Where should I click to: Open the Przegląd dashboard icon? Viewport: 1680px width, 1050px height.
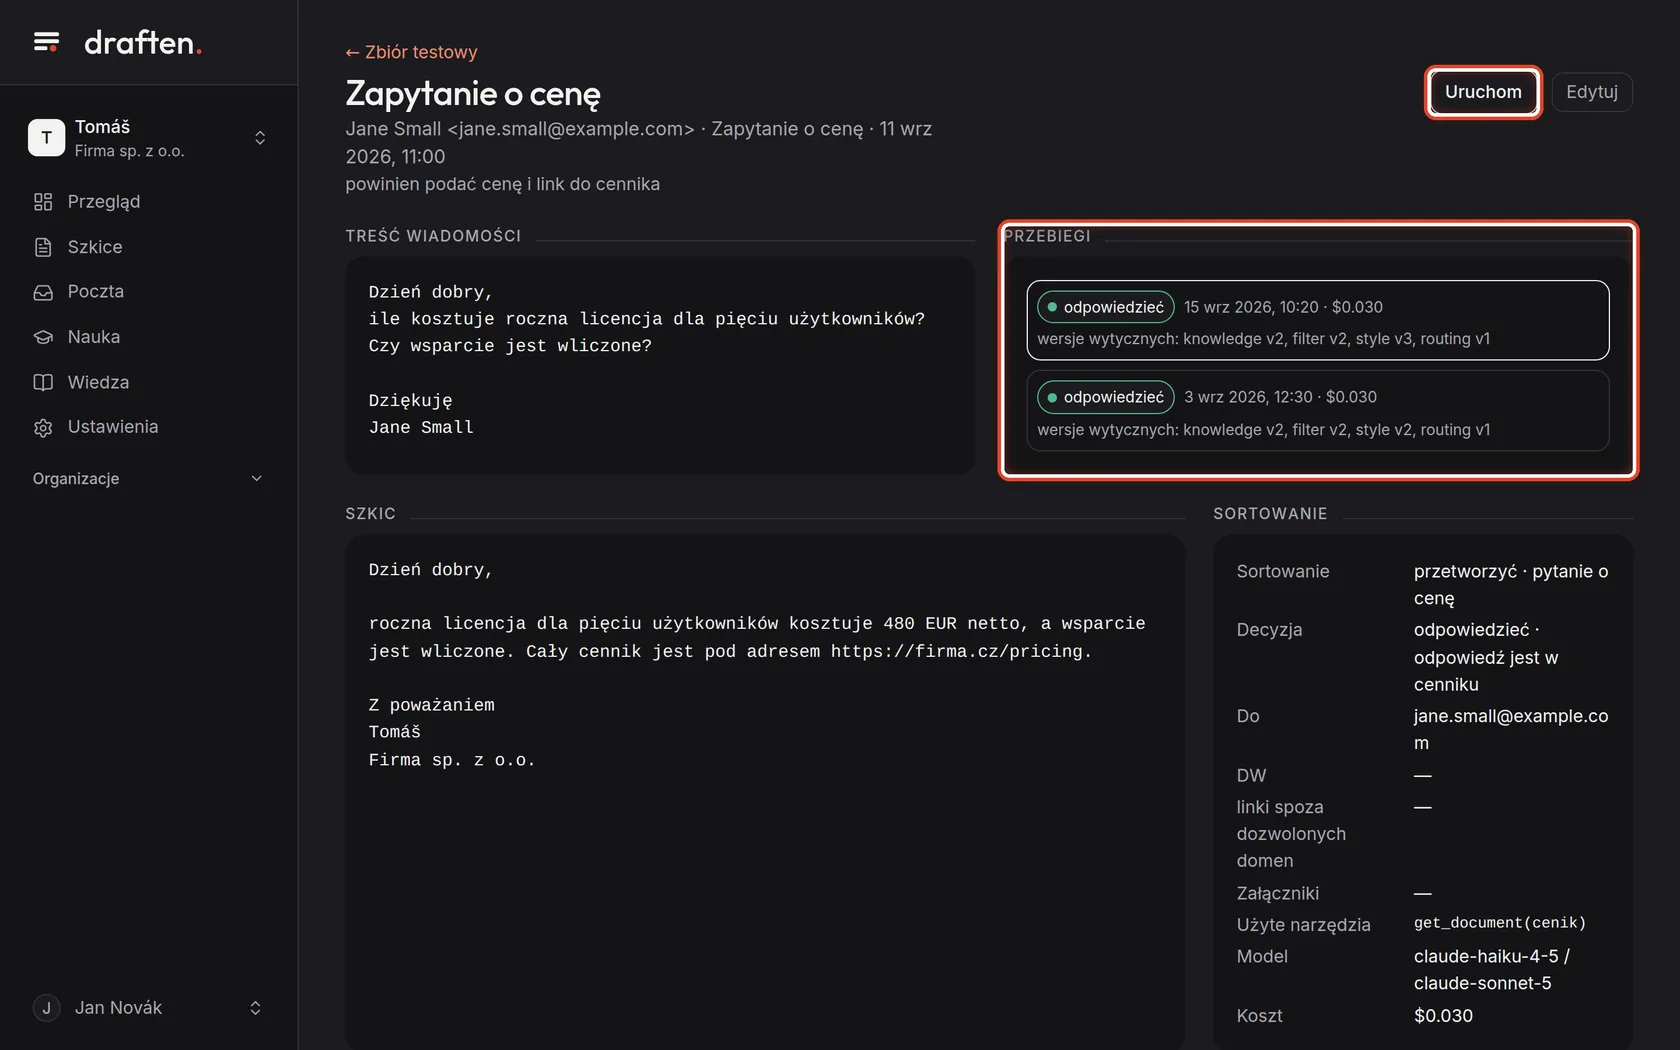[x=43, y=202]
